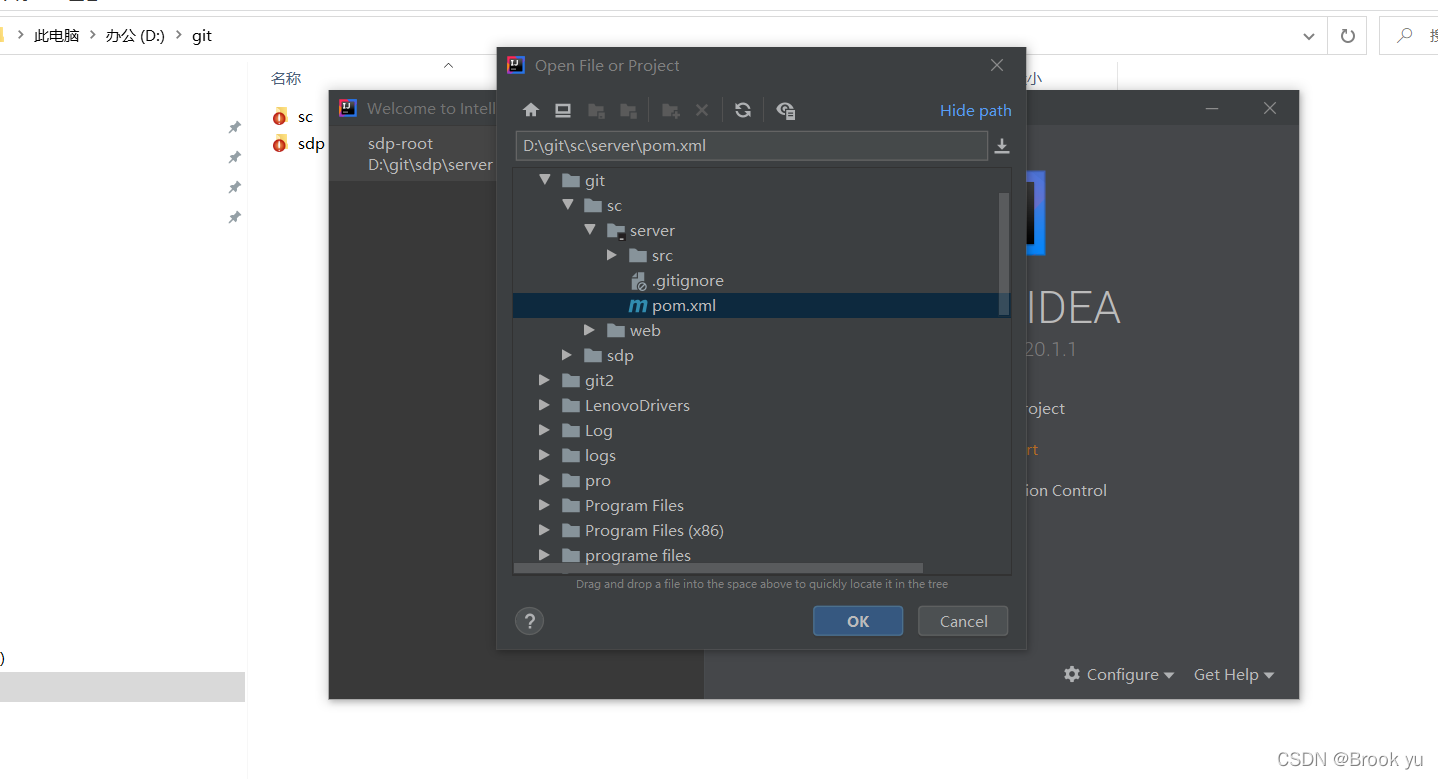Jump to Desktop directory icon

[x=563, y=110]
